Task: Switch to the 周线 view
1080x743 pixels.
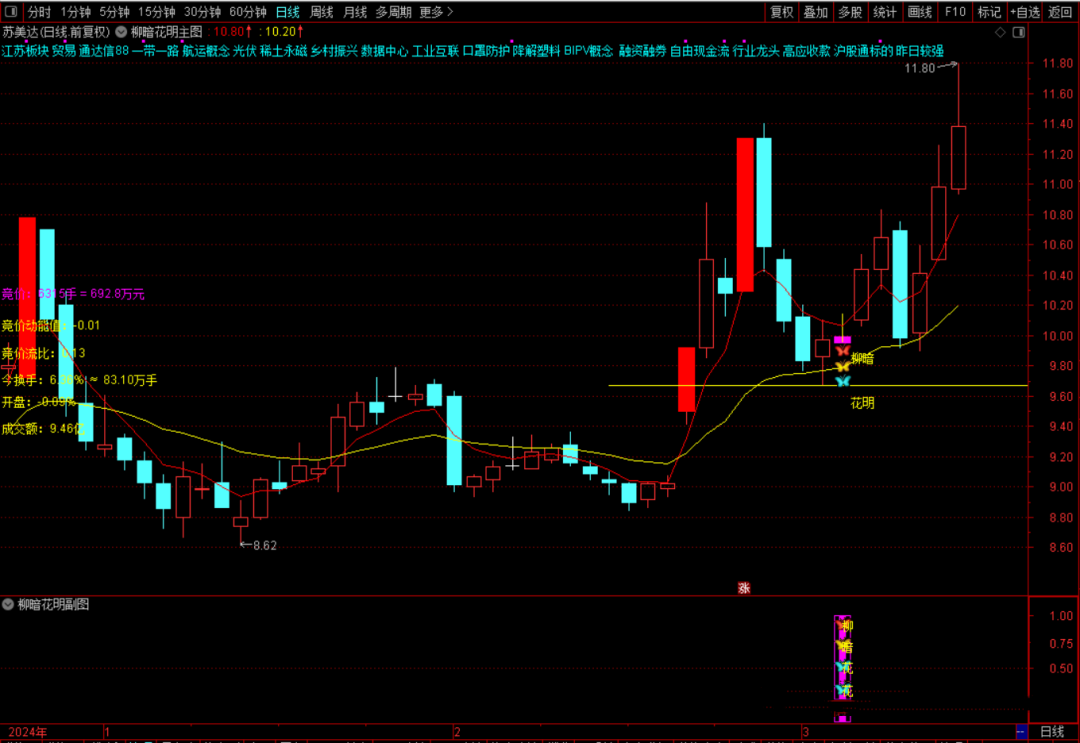Action: click(322, 12)
